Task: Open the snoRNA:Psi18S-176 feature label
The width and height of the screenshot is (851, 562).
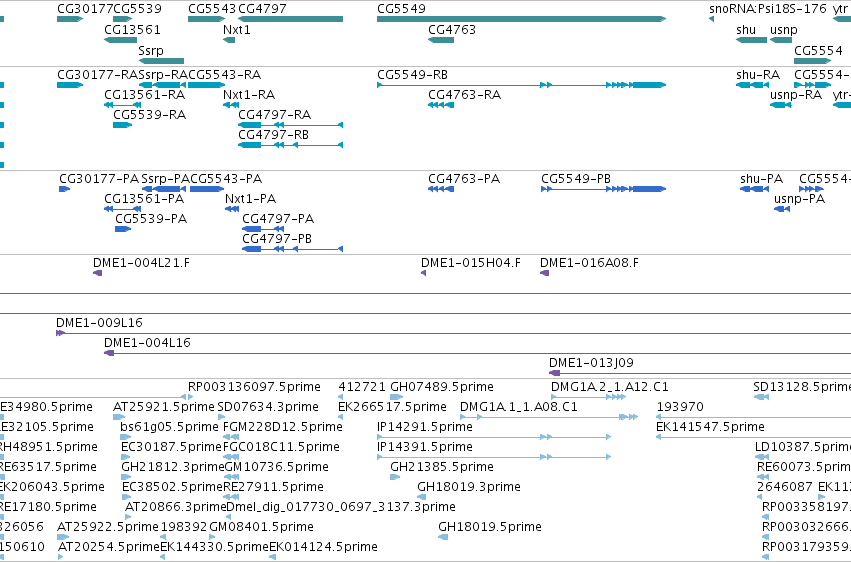Action: click(x=767, y=9)
